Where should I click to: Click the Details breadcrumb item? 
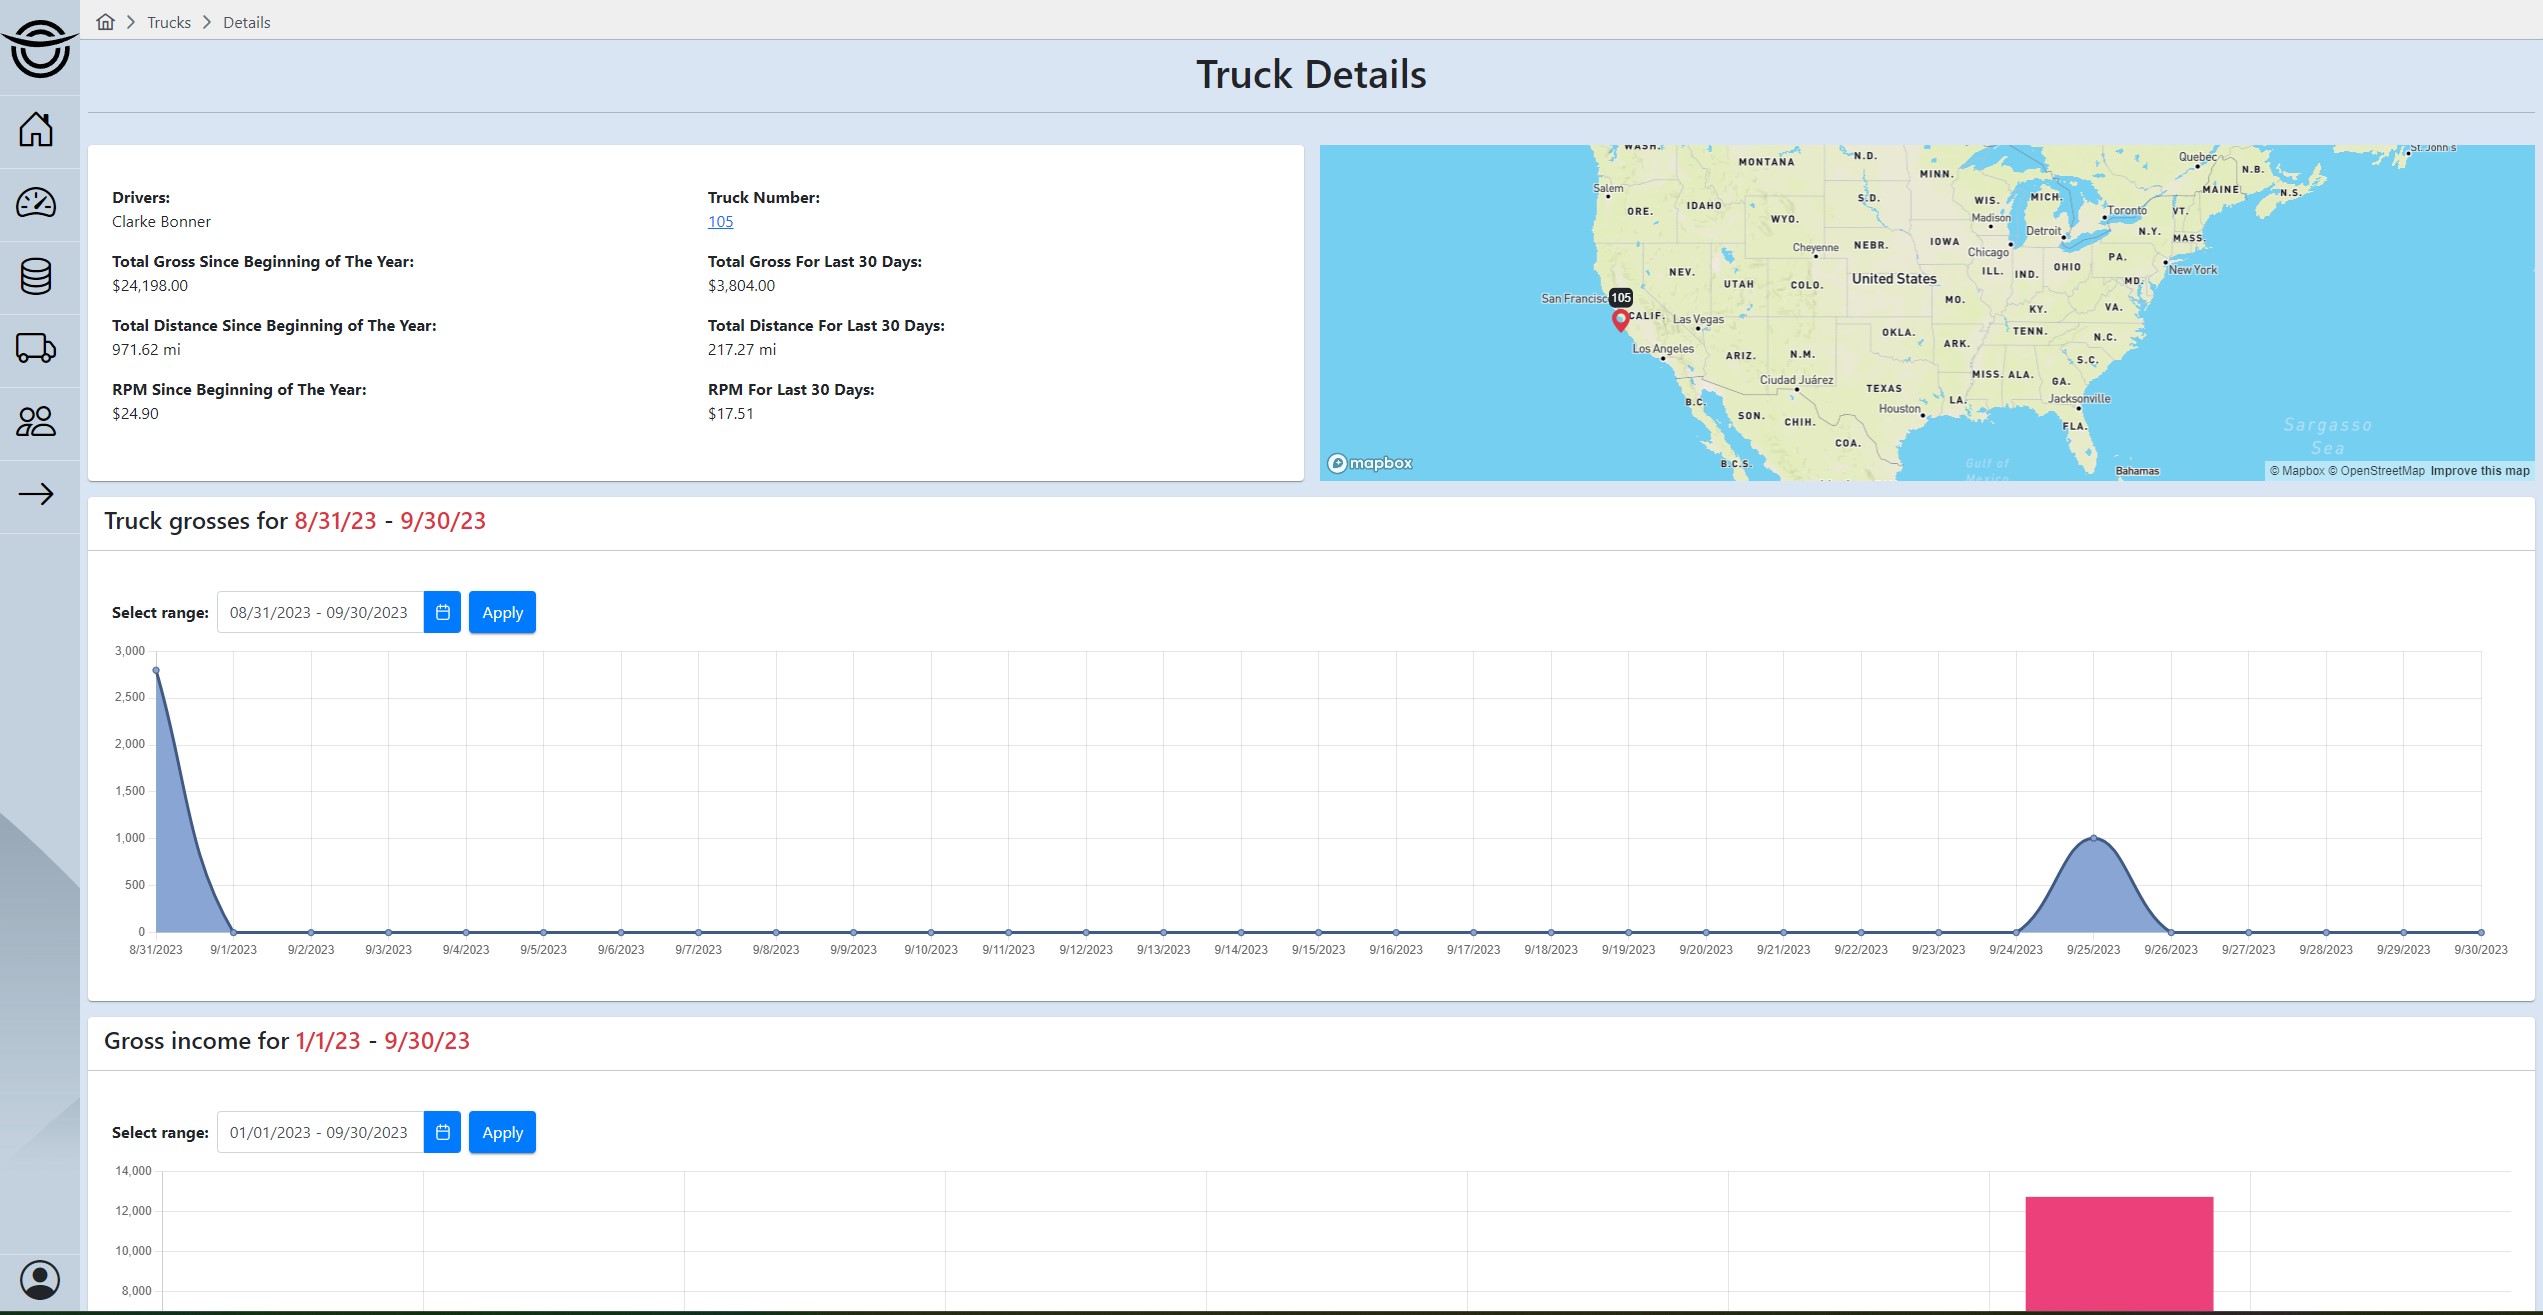[x=246, y=22]
